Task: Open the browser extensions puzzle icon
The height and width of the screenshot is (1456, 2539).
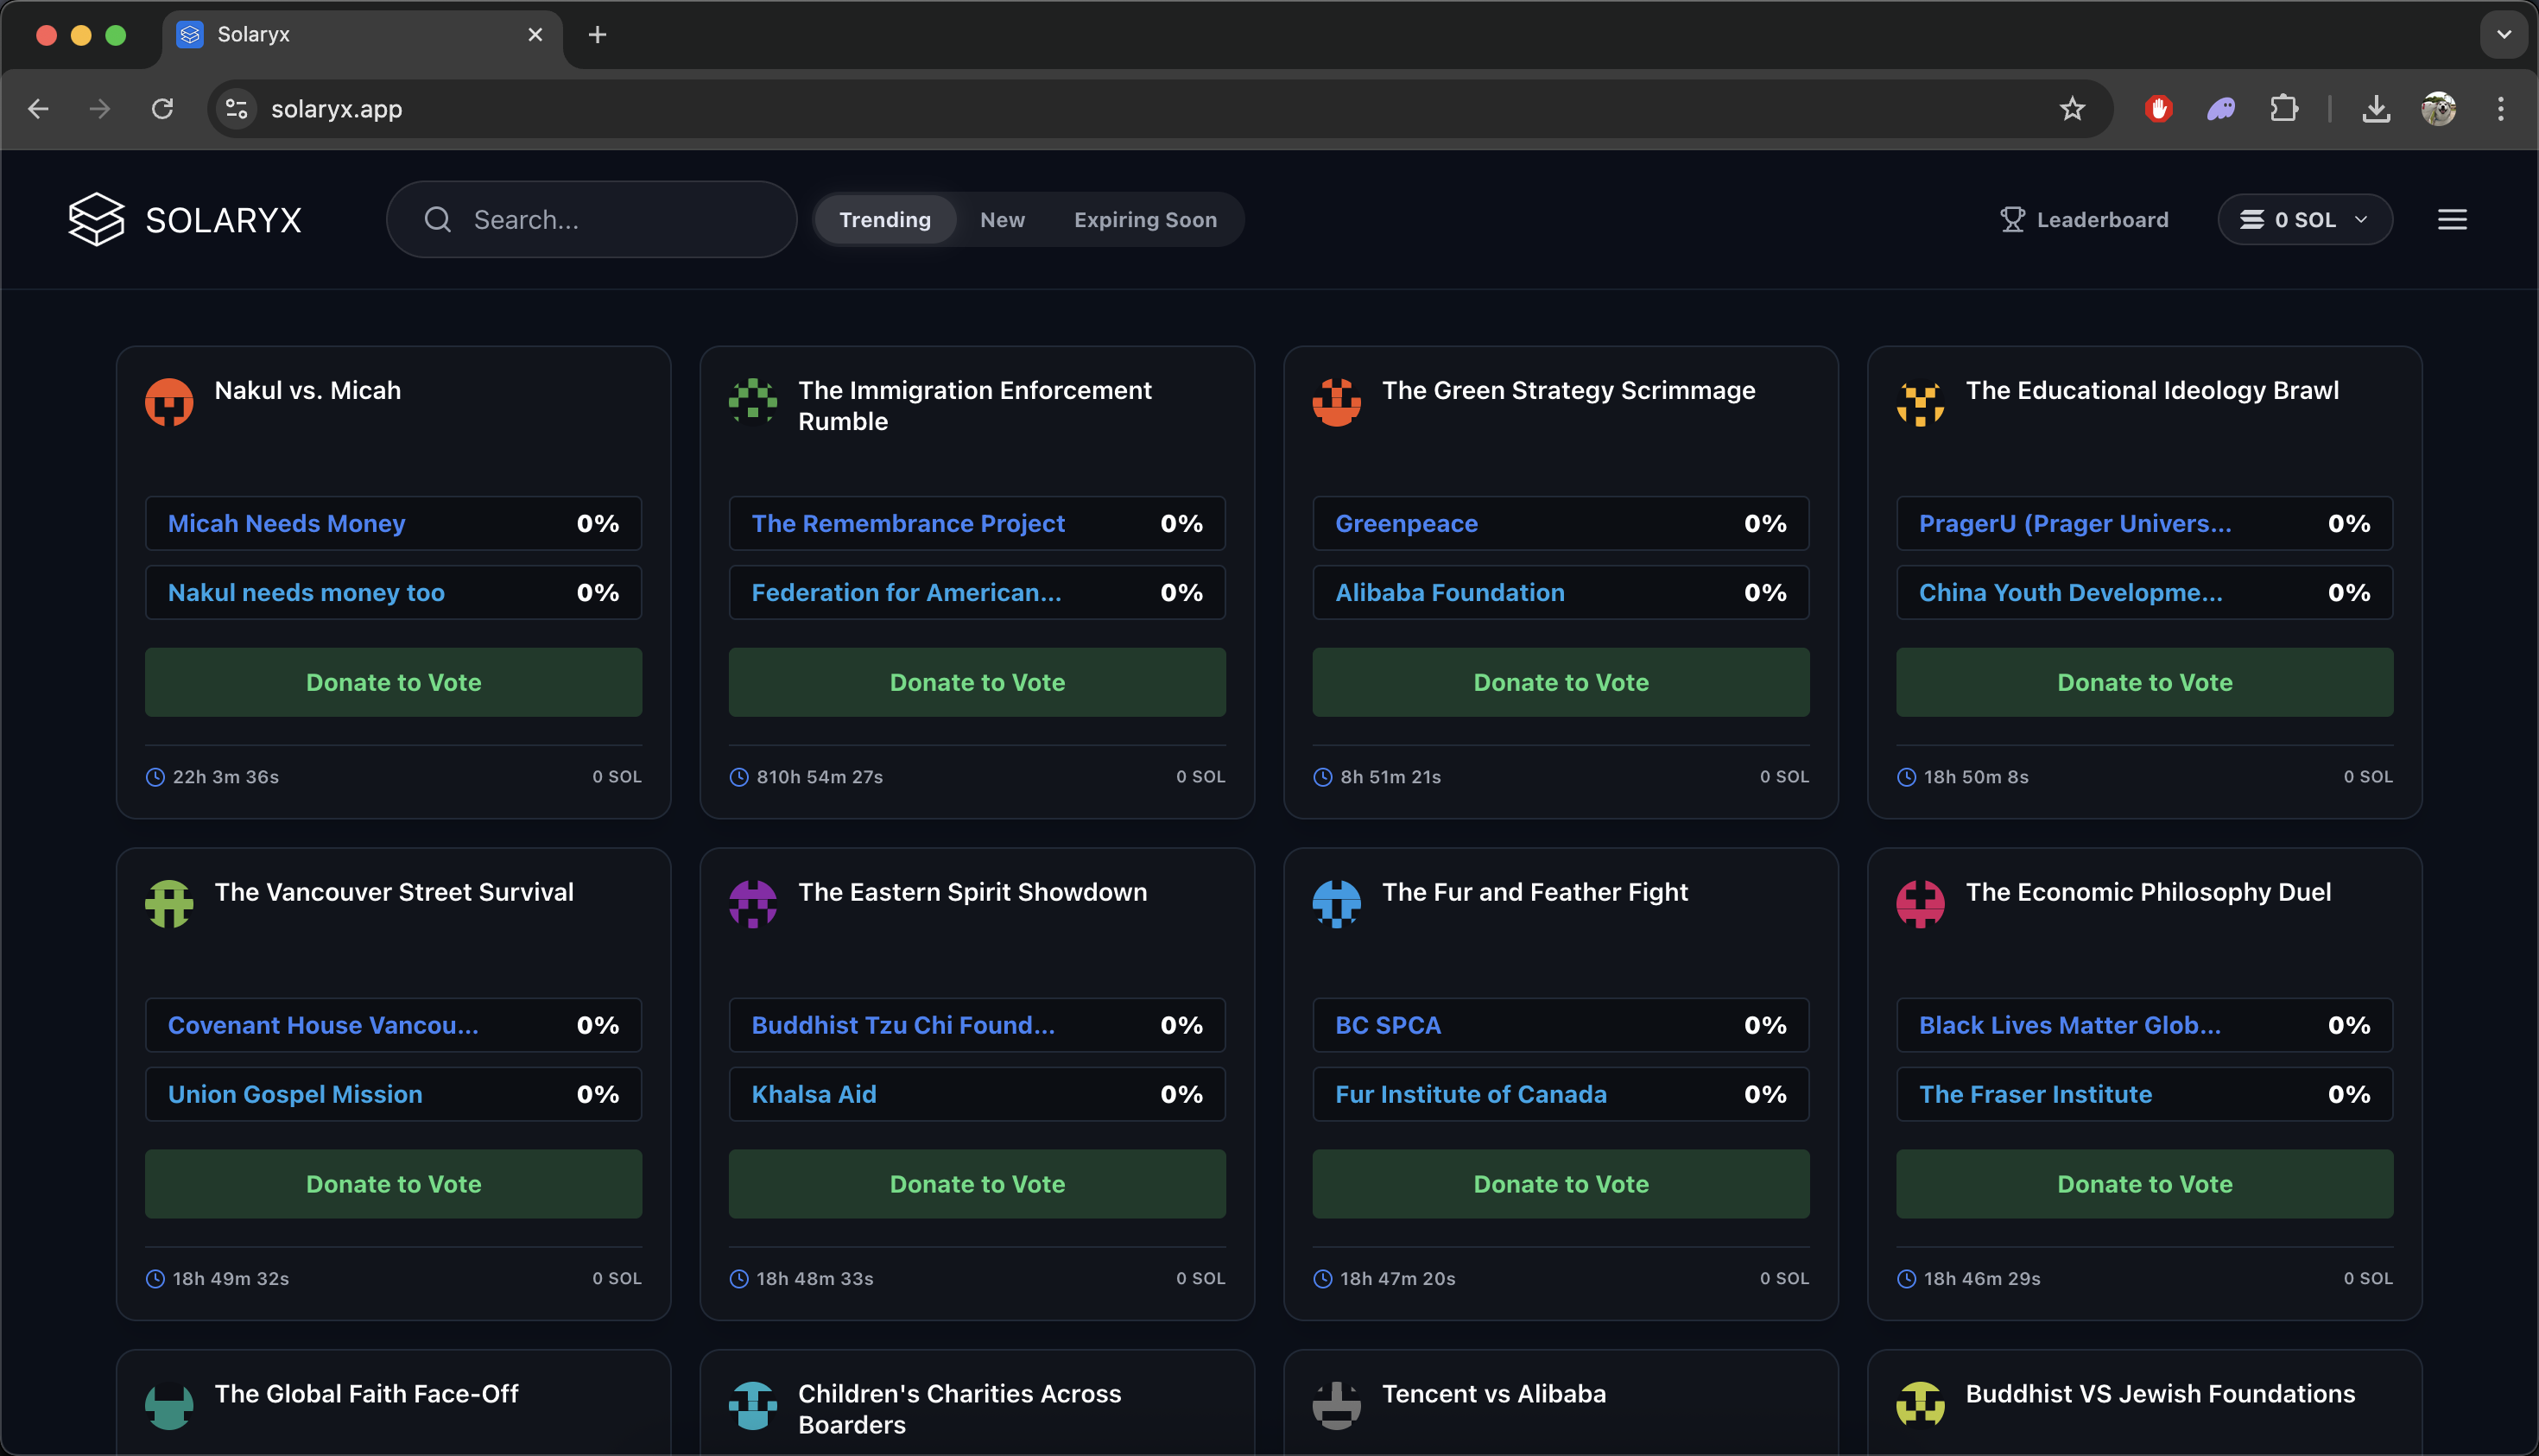Action: [2284, 109]
